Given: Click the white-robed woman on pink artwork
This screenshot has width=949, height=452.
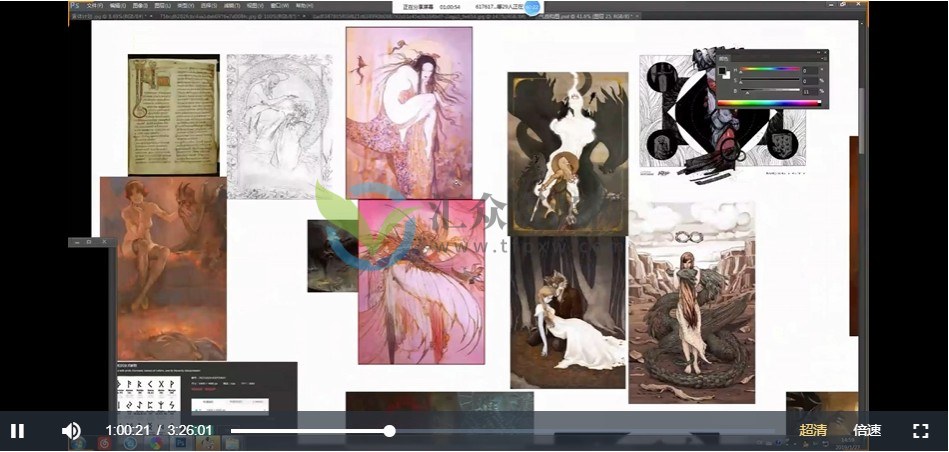Looking at the screenshot, I should coord(408,110).
